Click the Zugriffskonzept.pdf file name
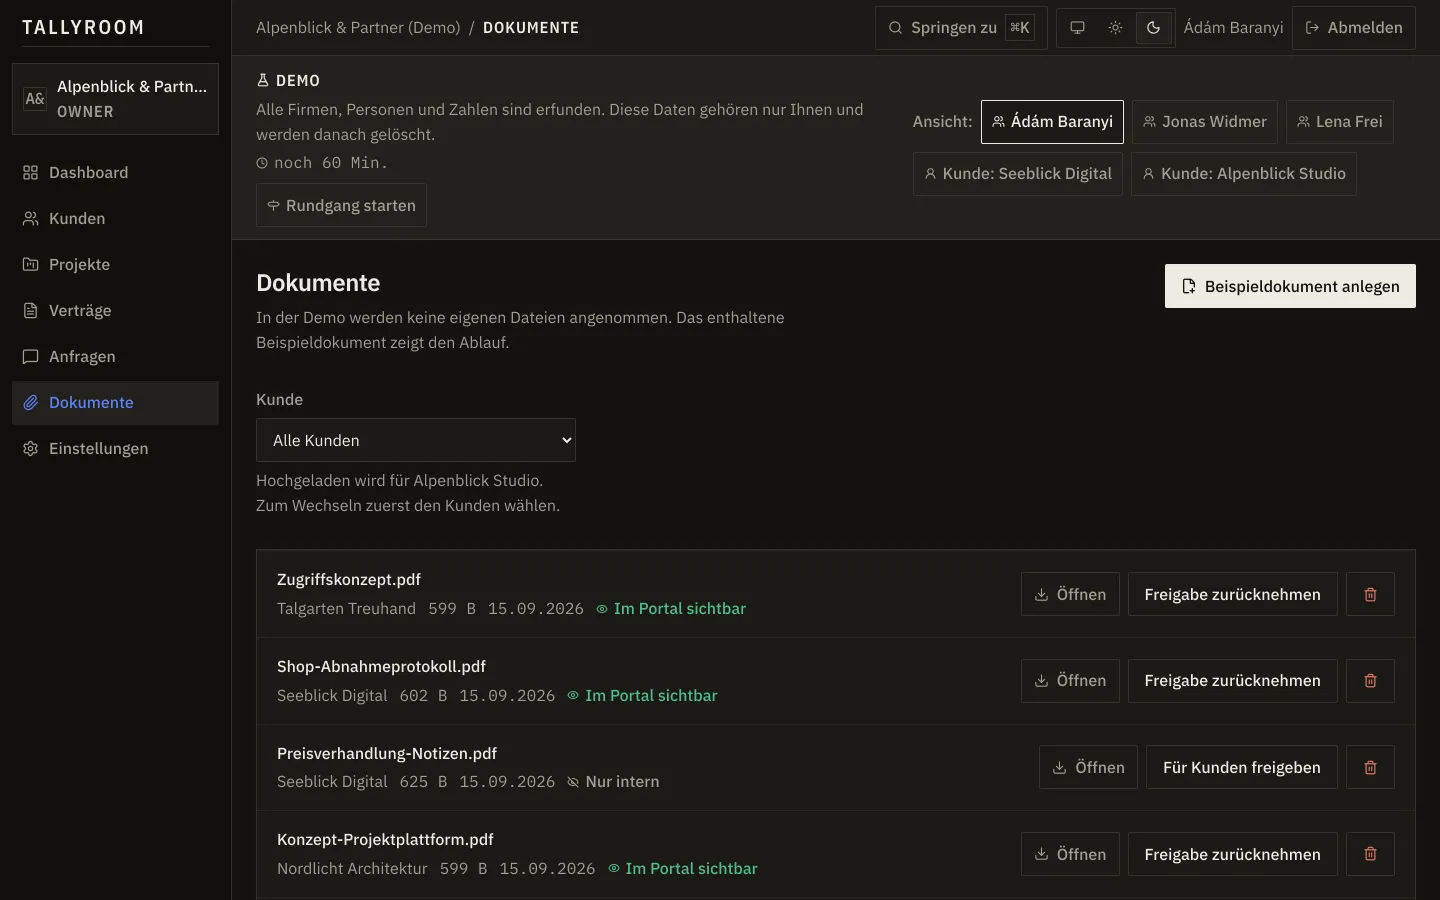Image resolution: width=1440 pixels, height=900 pixels. pos(349,580)
